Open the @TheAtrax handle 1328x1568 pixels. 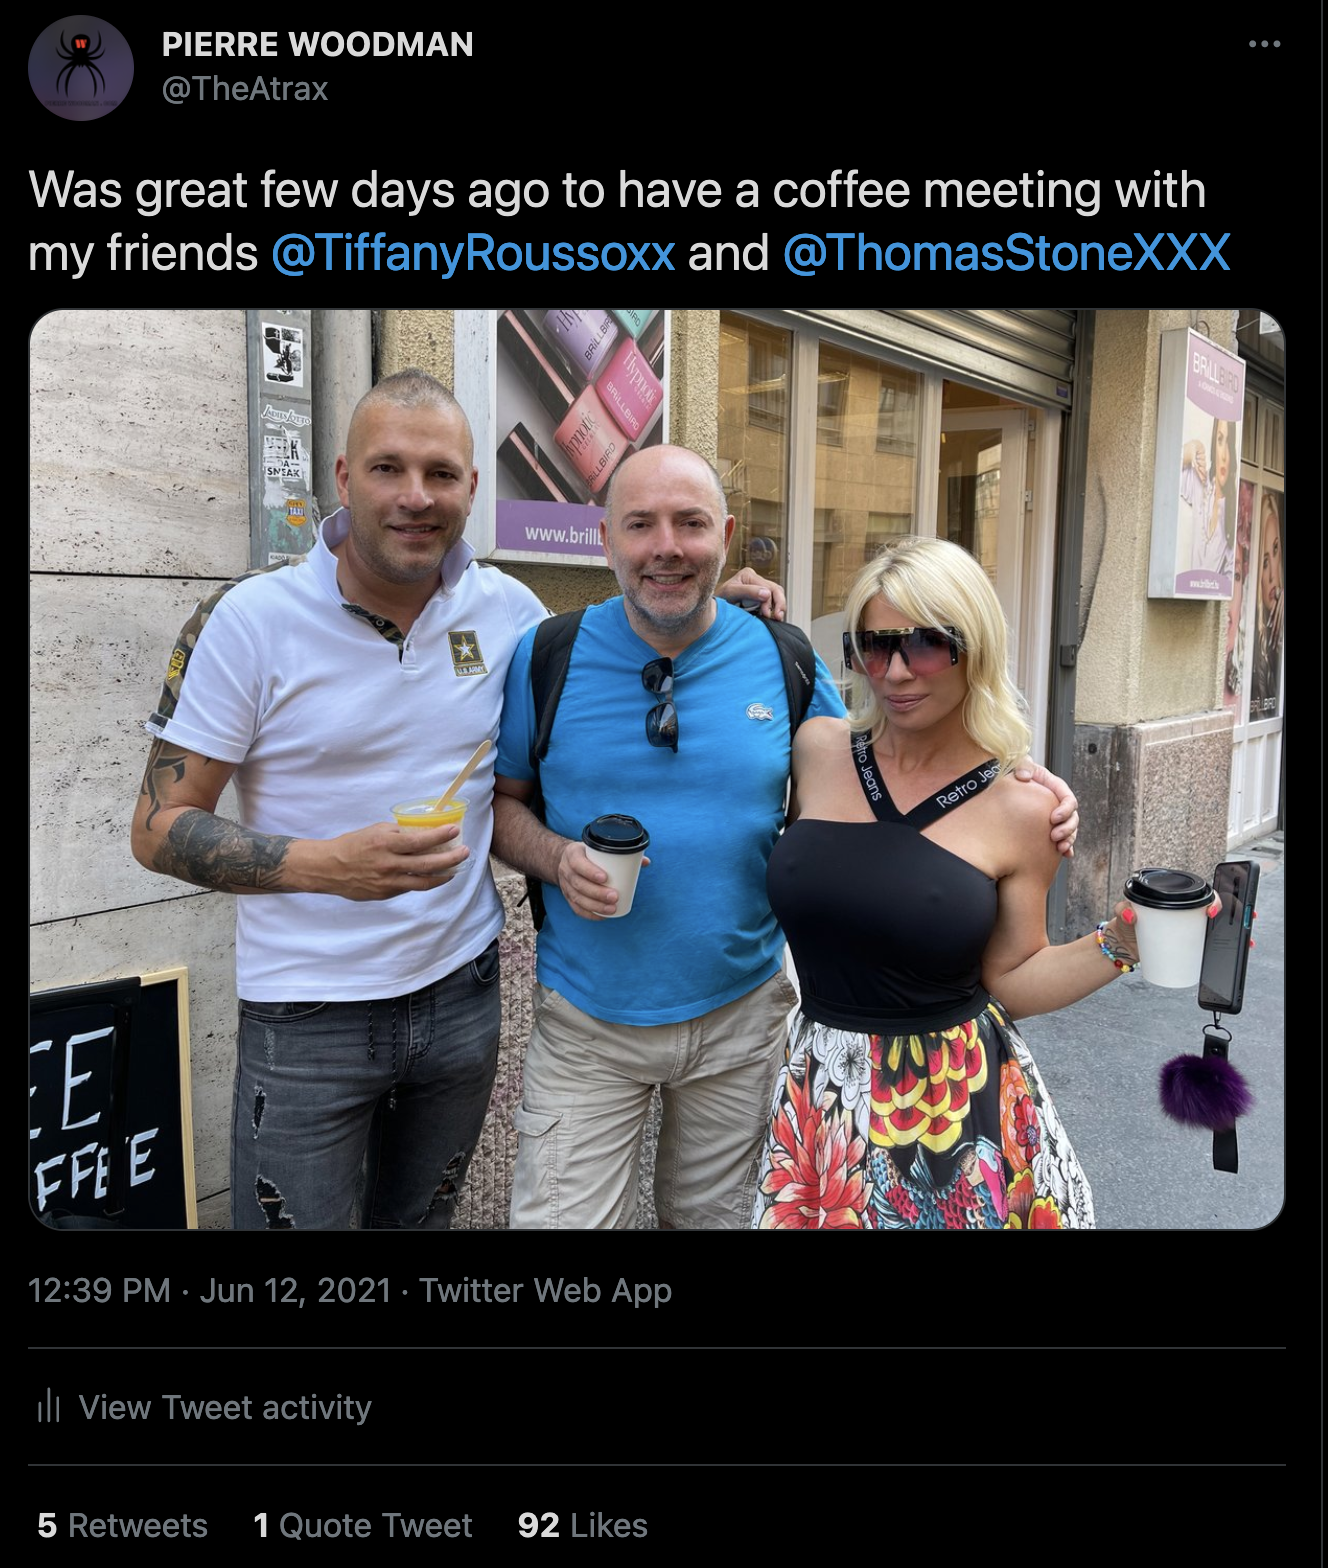tap(245, 88)
